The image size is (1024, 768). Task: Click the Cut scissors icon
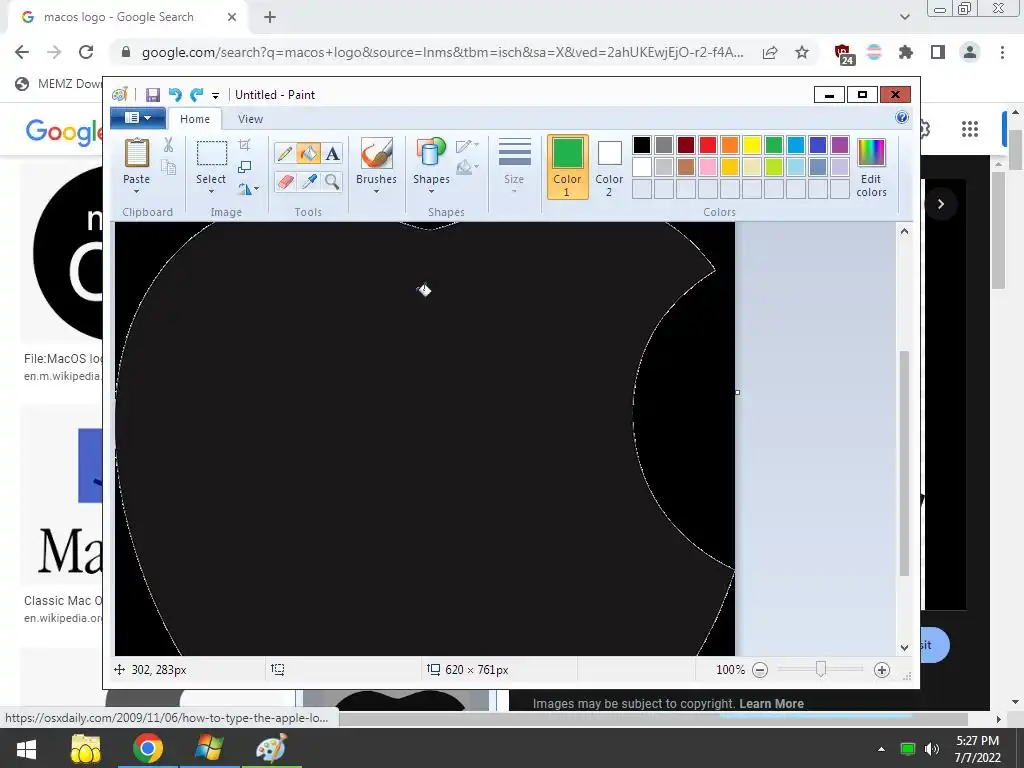pos(168,144)
